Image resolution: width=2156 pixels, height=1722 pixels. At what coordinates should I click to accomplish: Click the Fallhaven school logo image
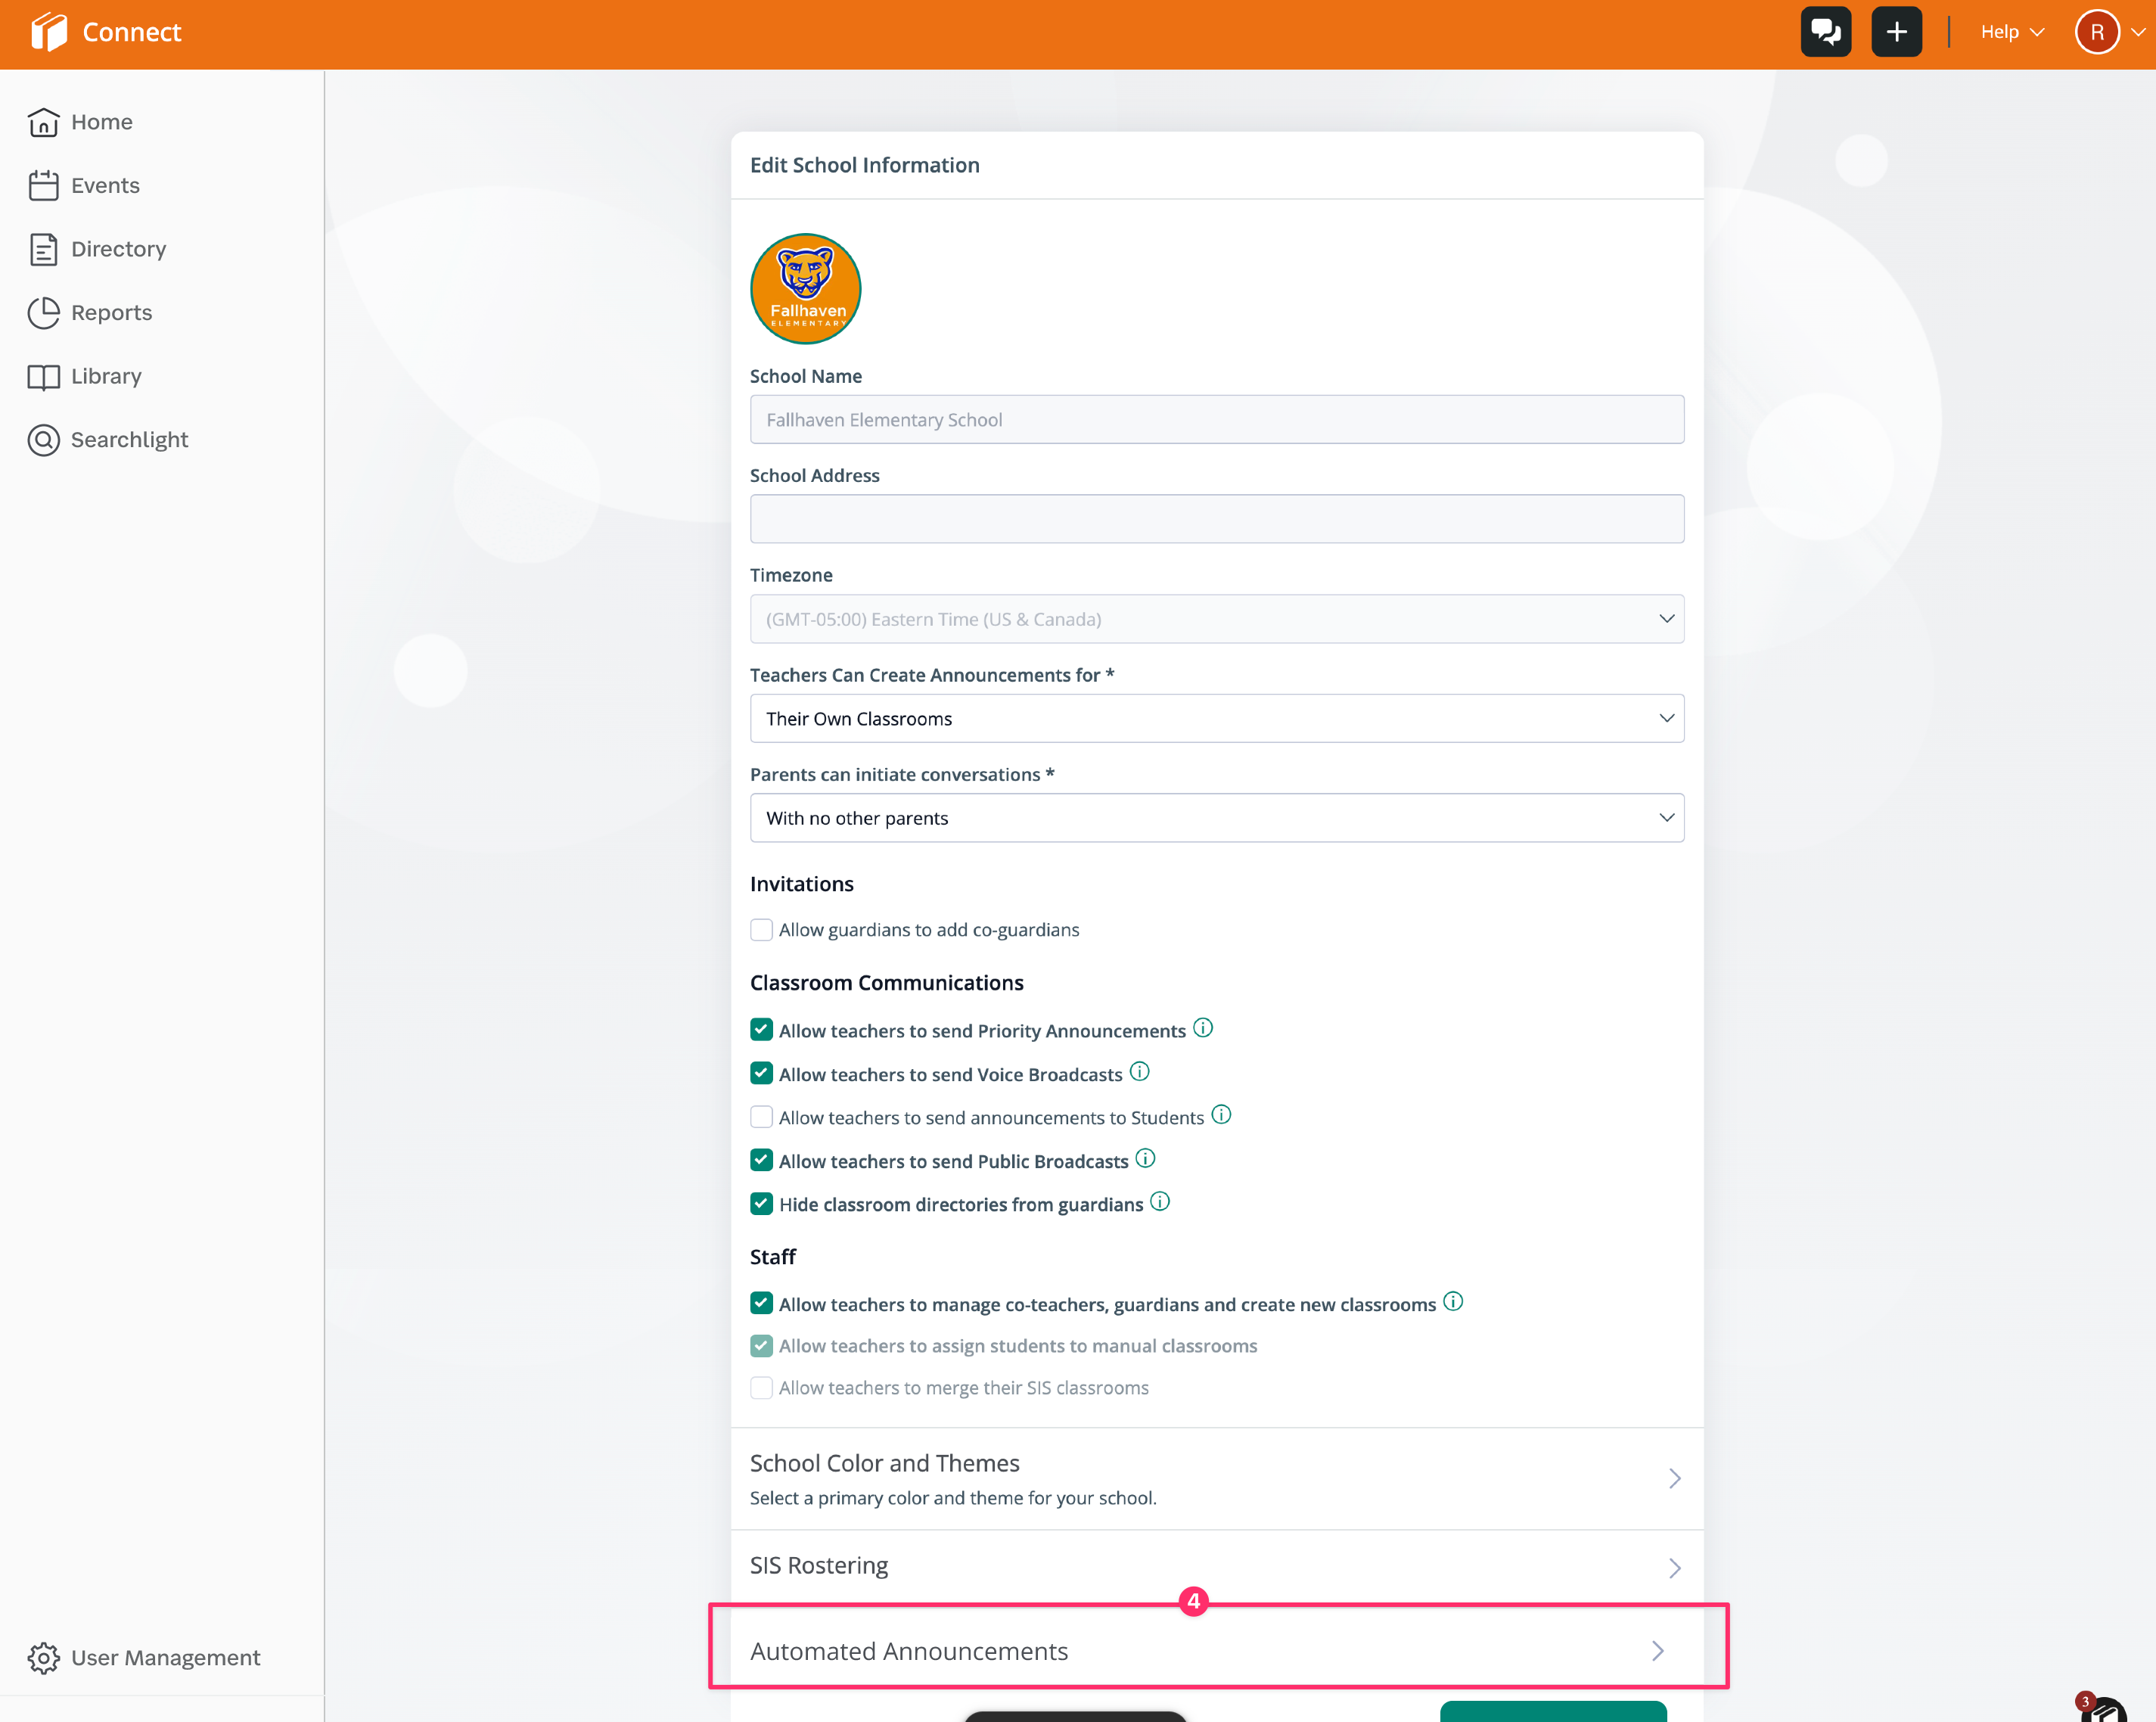pyautogui.click(x=805, y=289)
